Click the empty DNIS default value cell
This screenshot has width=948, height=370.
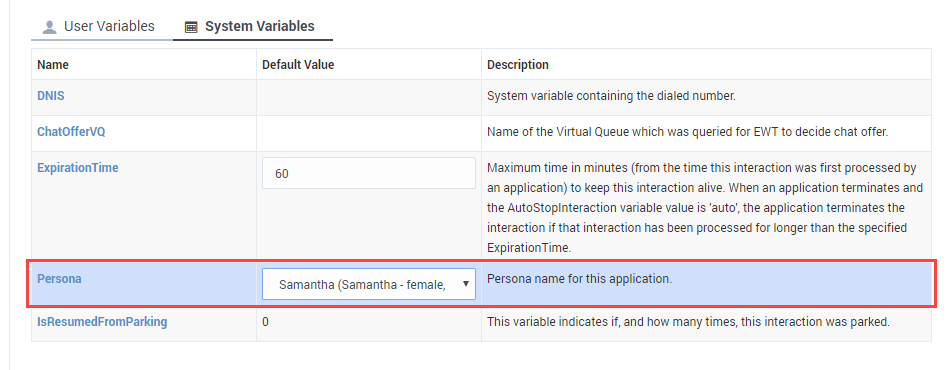(x=369, y=97)
